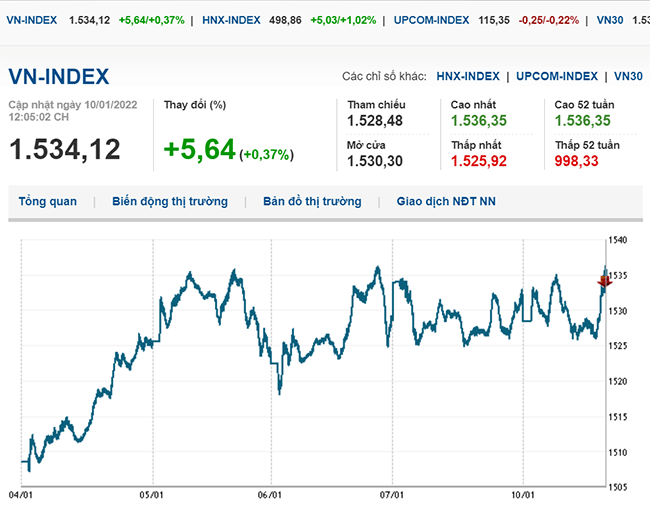Screen dimensions: 650x510
Task: Select VN30 link under Các chỉ số khác
Action: (628, 76)
